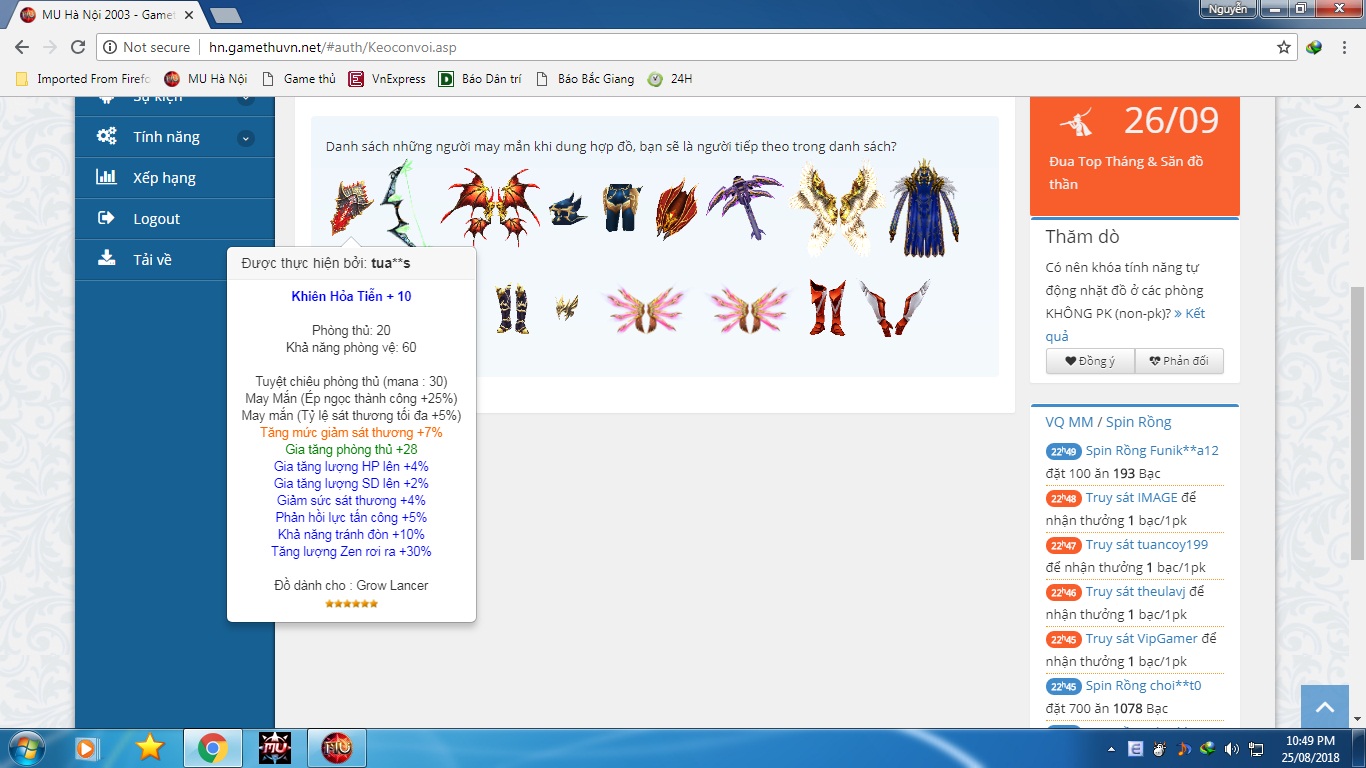Viewport: 1366px width, 768px height.
Task: Click Spin Rồng choi**t0 entry
Action: (x=1143, y=686)
